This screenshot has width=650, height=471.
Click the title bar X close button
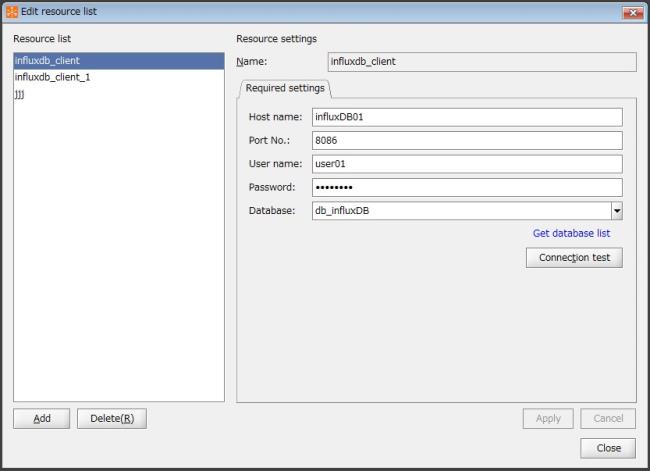pos(633,12)
